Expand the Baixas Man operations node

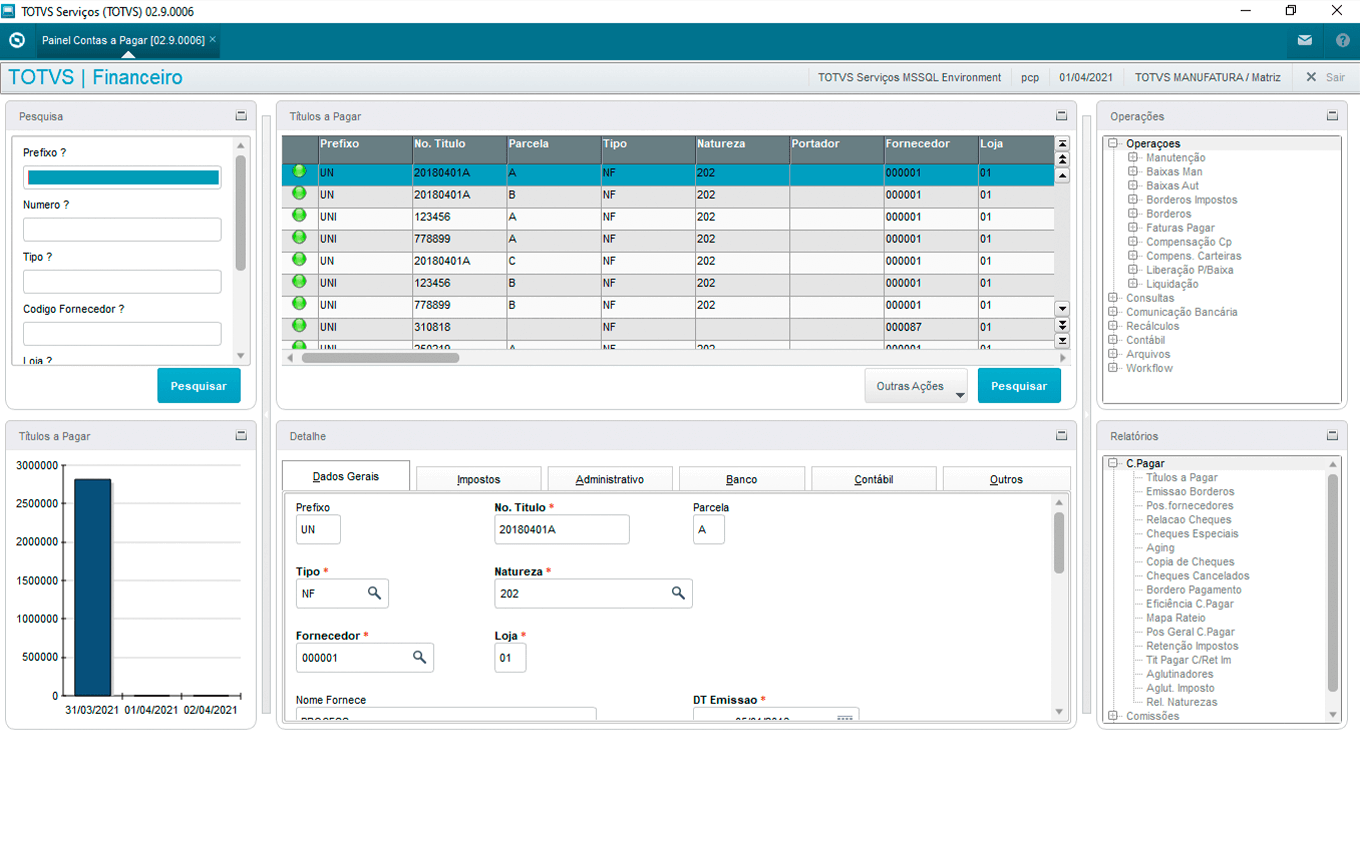point(1133,172)
